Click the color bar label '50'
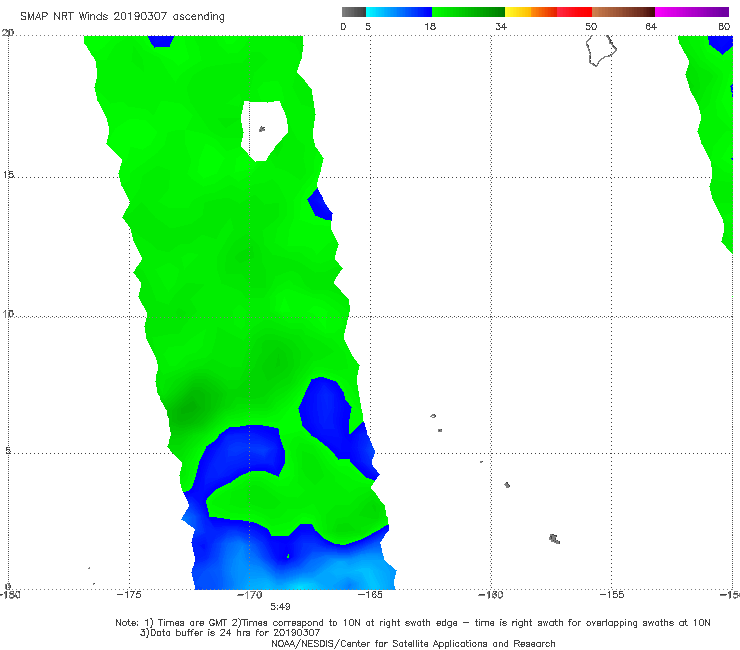Screen dimensions: 740x650 [x=591, y=26]
